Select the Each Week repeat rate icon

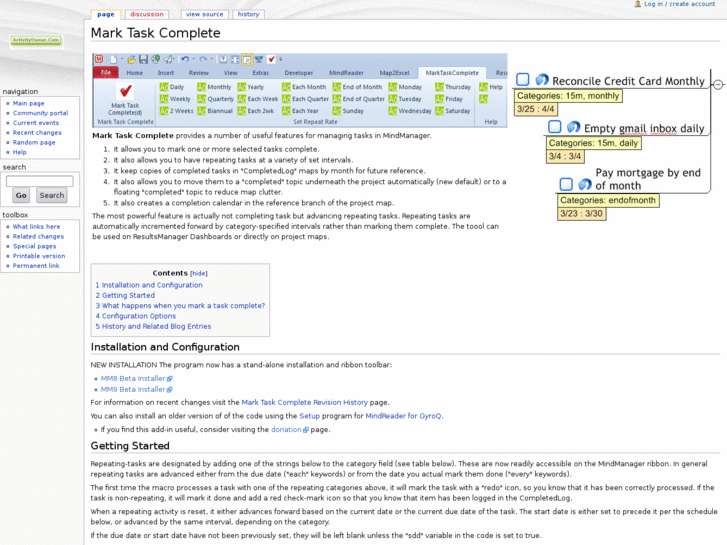pyautogui.click(x=242, y=99)
